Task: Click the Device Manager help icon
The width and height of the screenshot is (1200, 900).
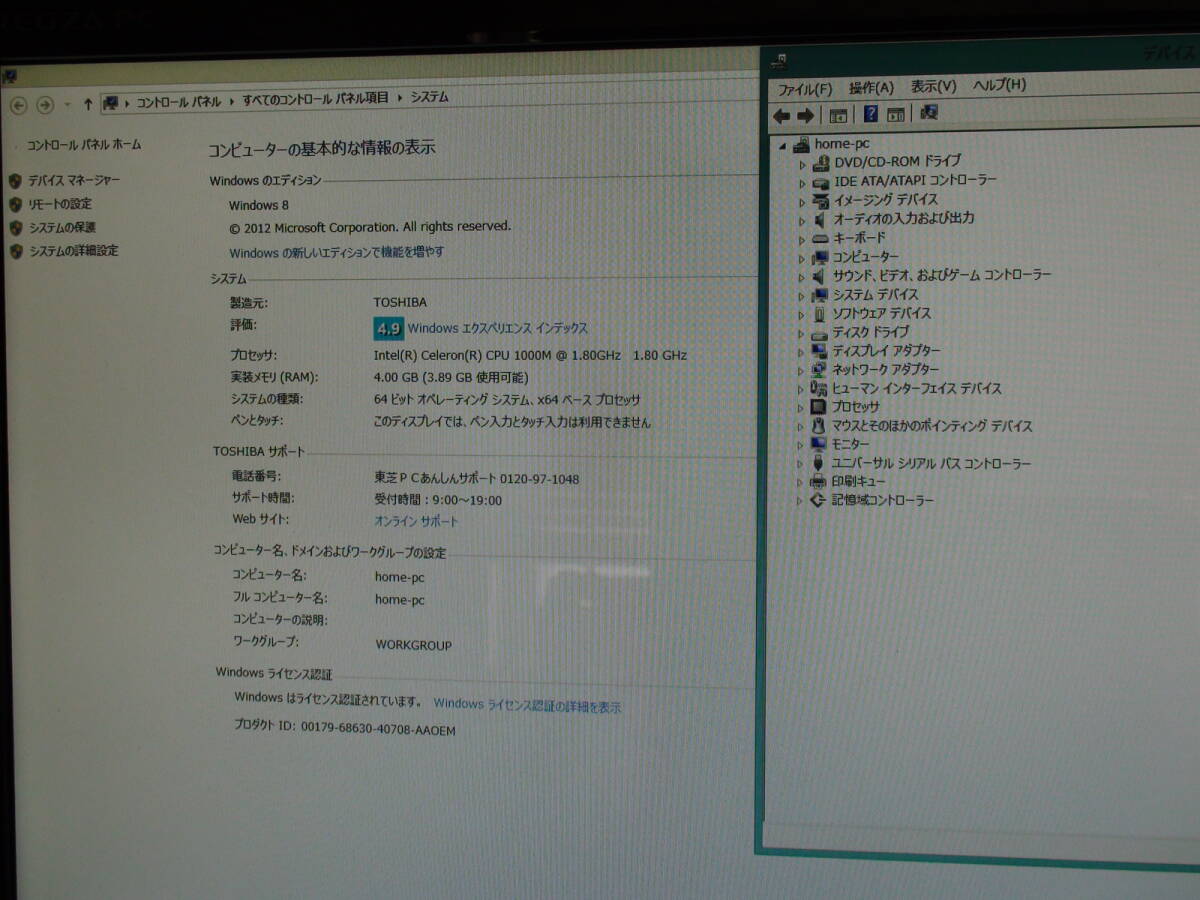Action: click(870, 115)
